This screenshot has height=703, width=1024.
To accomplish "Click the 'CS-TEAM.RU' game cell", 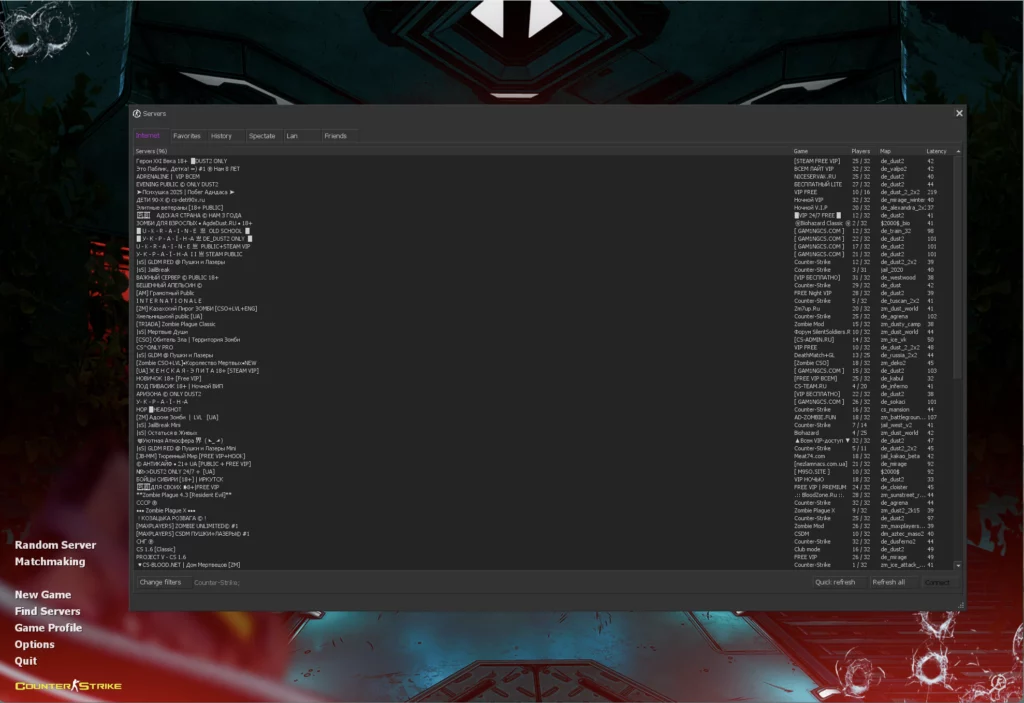I will [x=810, y=386].
